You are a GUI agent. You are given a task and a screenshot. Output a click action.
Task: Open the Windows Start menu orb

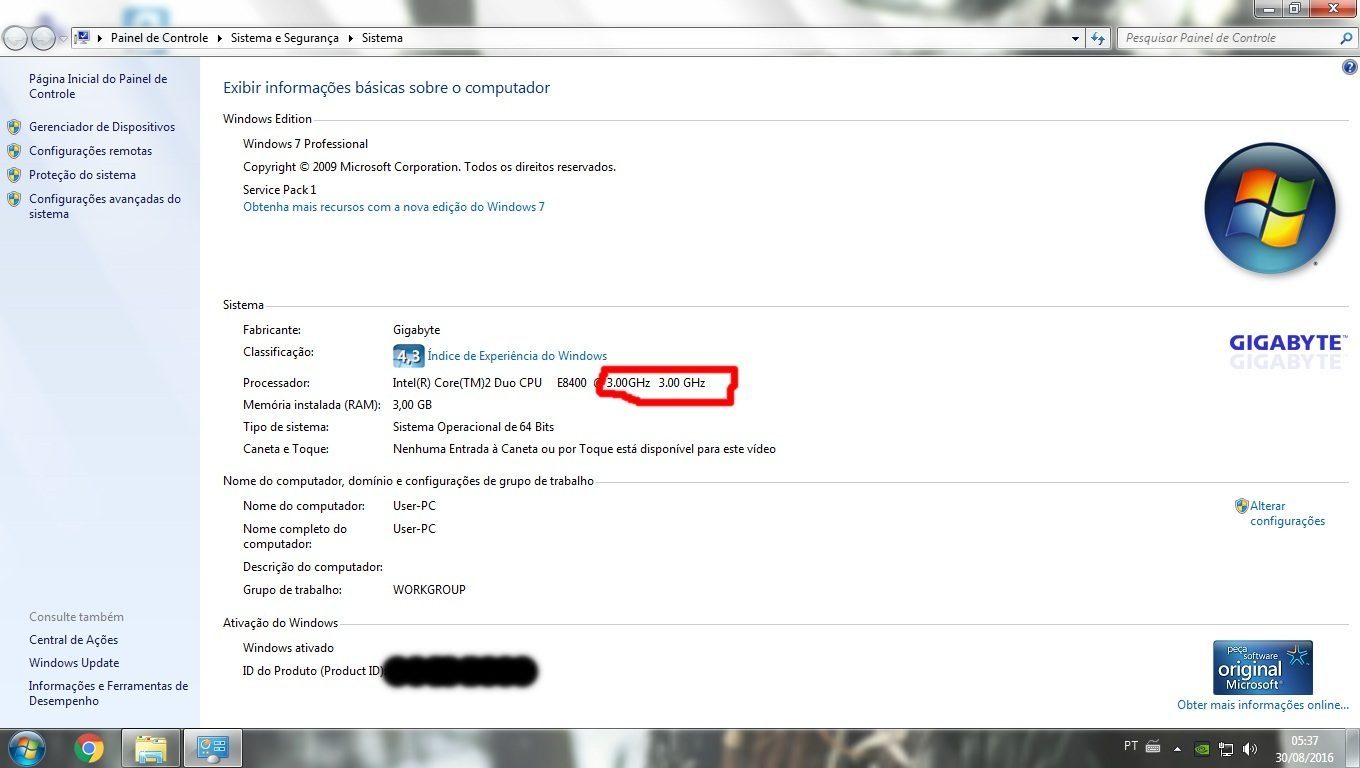click(x=25, y=748)
